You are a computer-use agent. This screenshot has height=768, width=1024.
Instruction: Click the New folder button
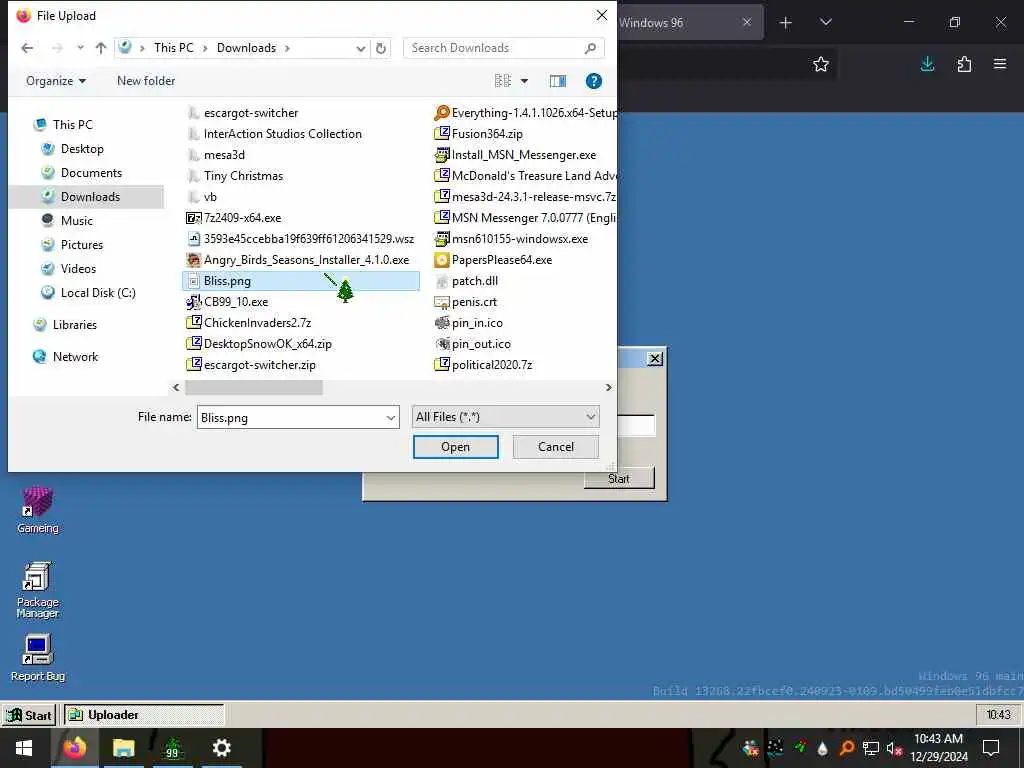[146, 81]
